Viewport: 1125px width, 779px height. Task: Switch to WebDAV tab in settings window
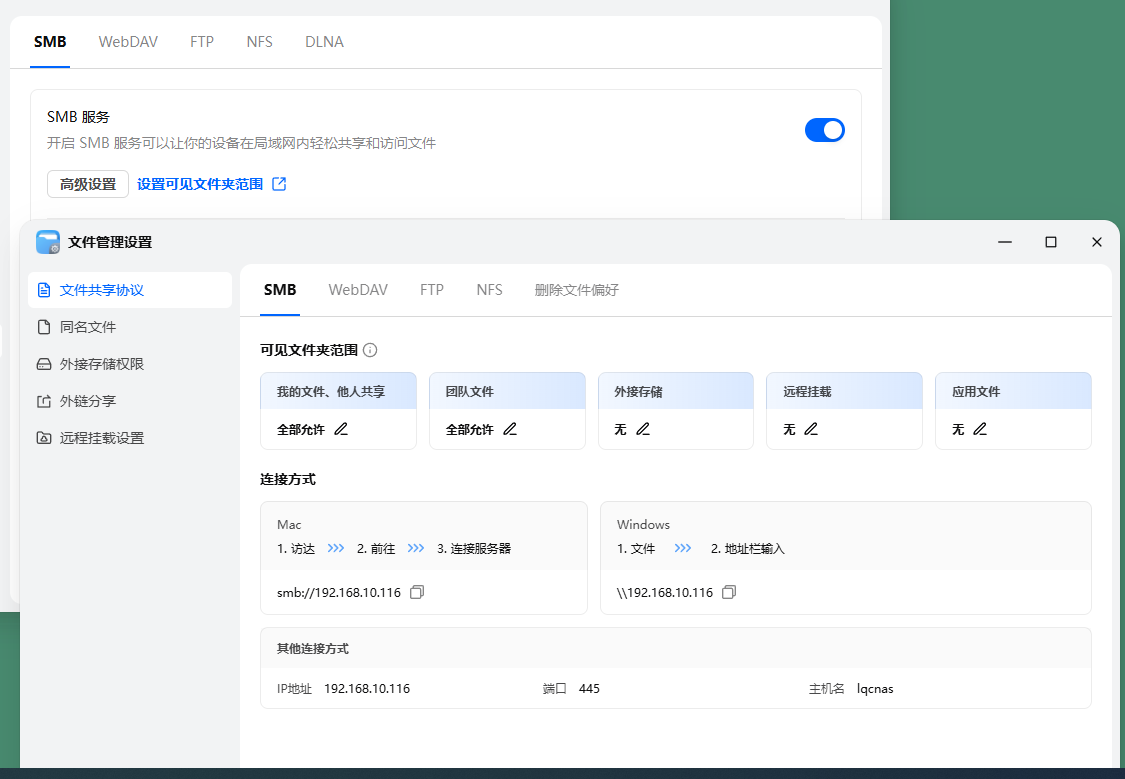click(x=358, y=290)
